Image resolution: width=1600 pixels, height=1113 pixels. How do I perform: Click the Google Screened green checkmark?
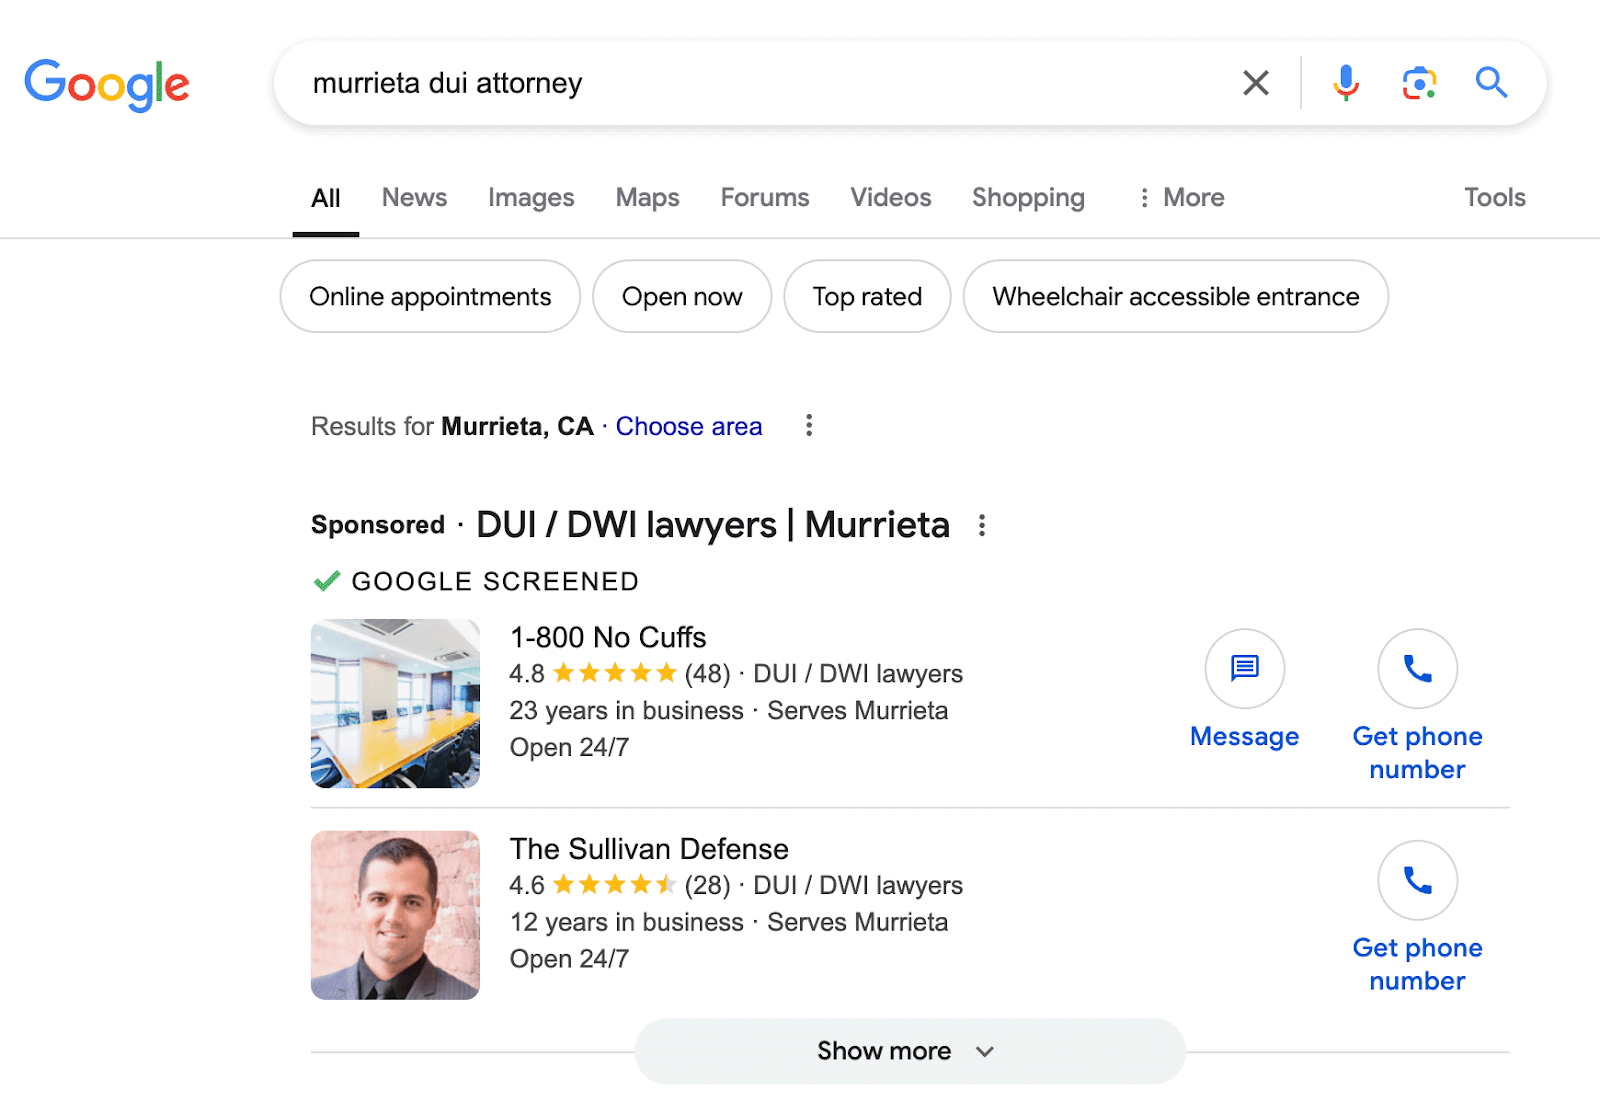click(326, 581)
